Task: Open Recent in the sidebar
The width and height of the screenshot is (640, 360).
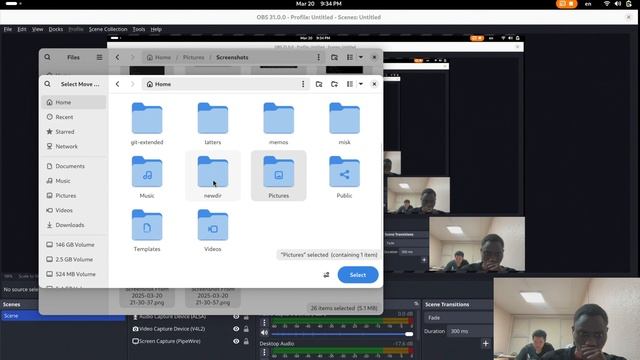Action: 74,117
